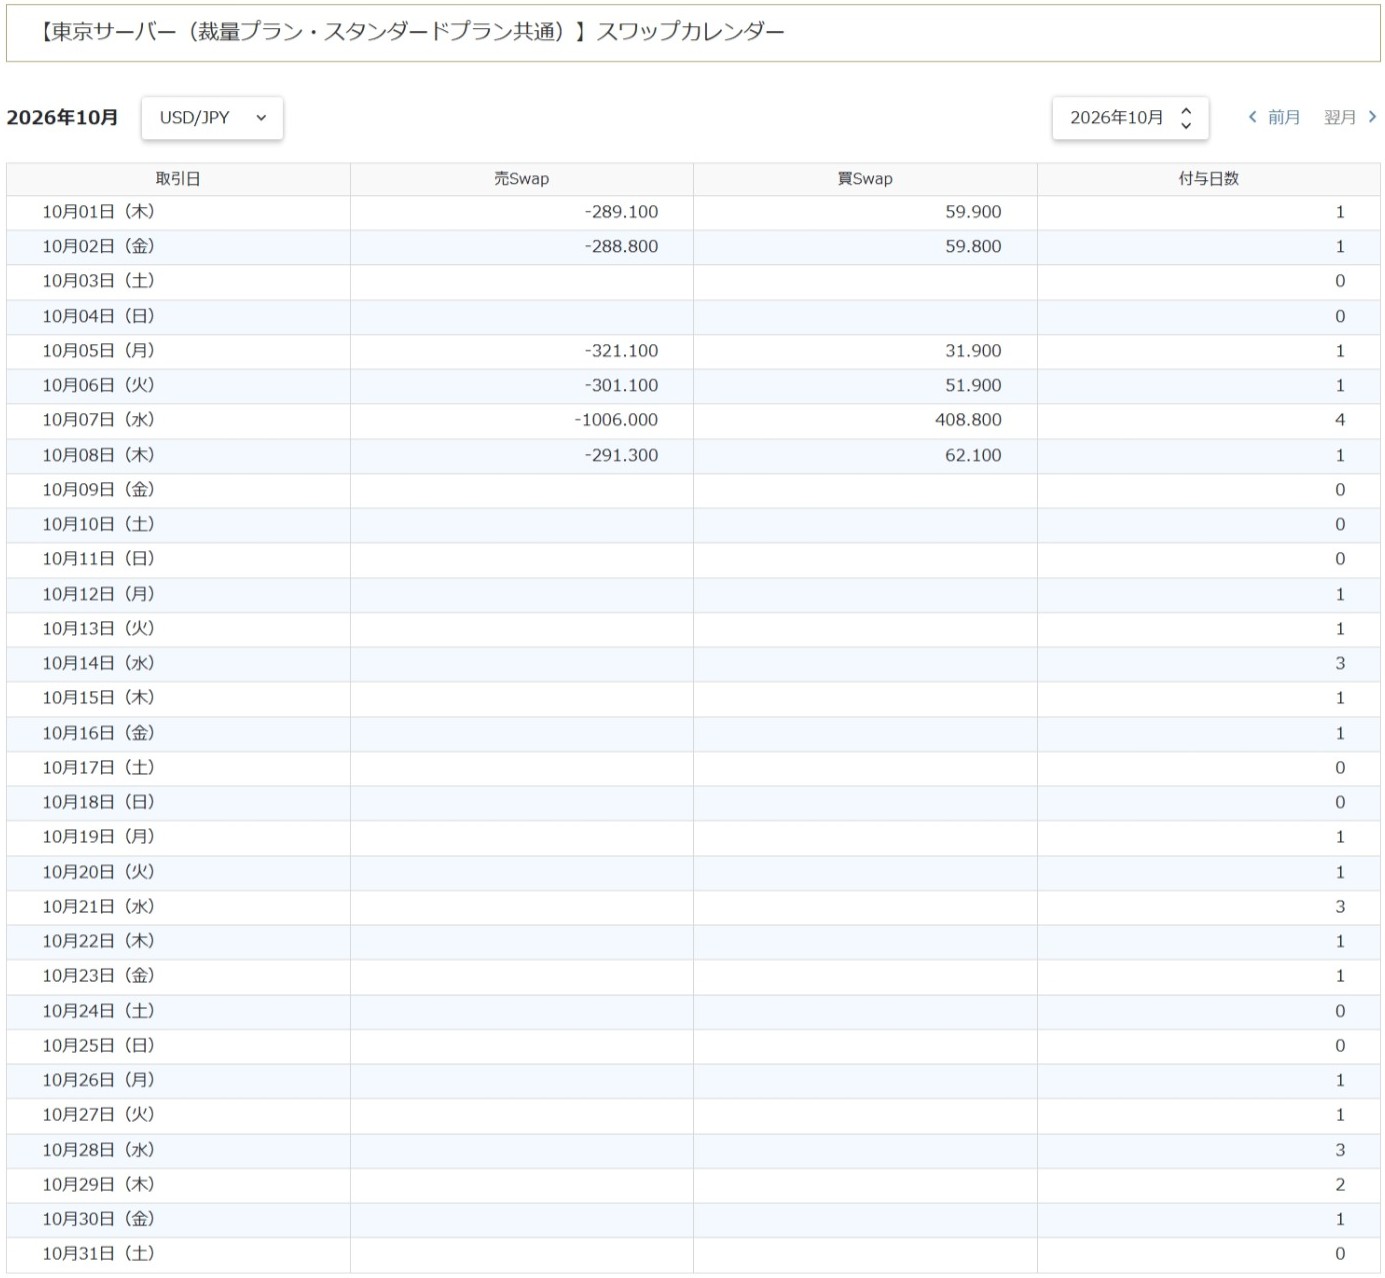Select the 売Swap column header

tap(521, 179)
